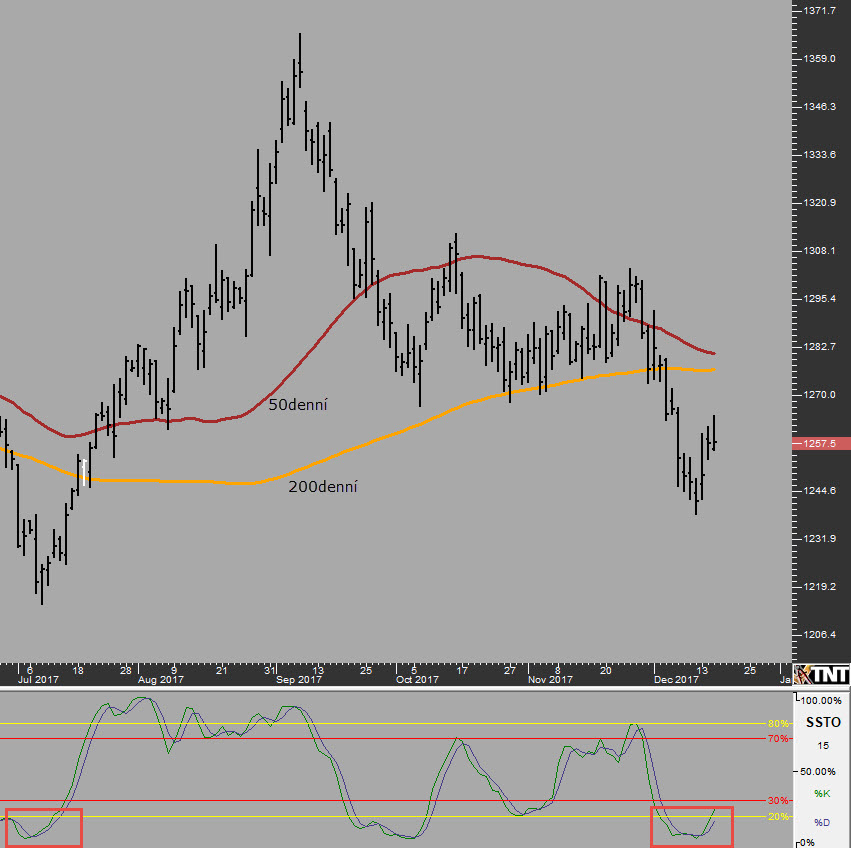The height and width of the screenshot is (848, 851).
Task: Select the highlighted current price tag 1257.5
Action: click(x=821, y=444)
